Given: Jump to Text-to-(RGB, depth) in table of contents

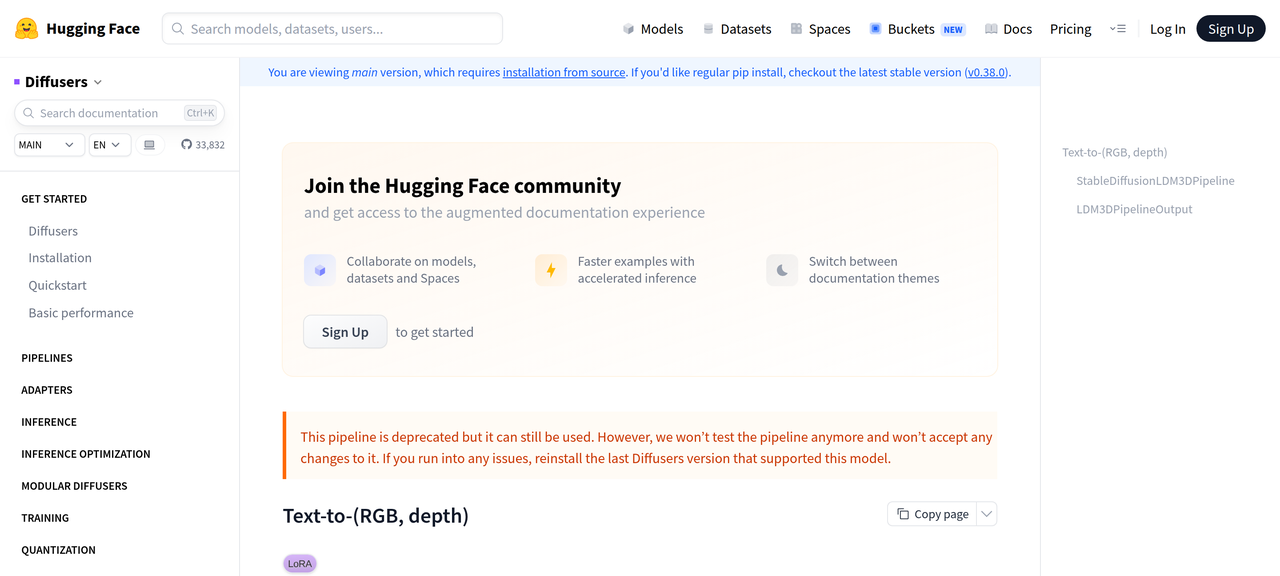Looking at the screenshot, I should pos(1114,152).
